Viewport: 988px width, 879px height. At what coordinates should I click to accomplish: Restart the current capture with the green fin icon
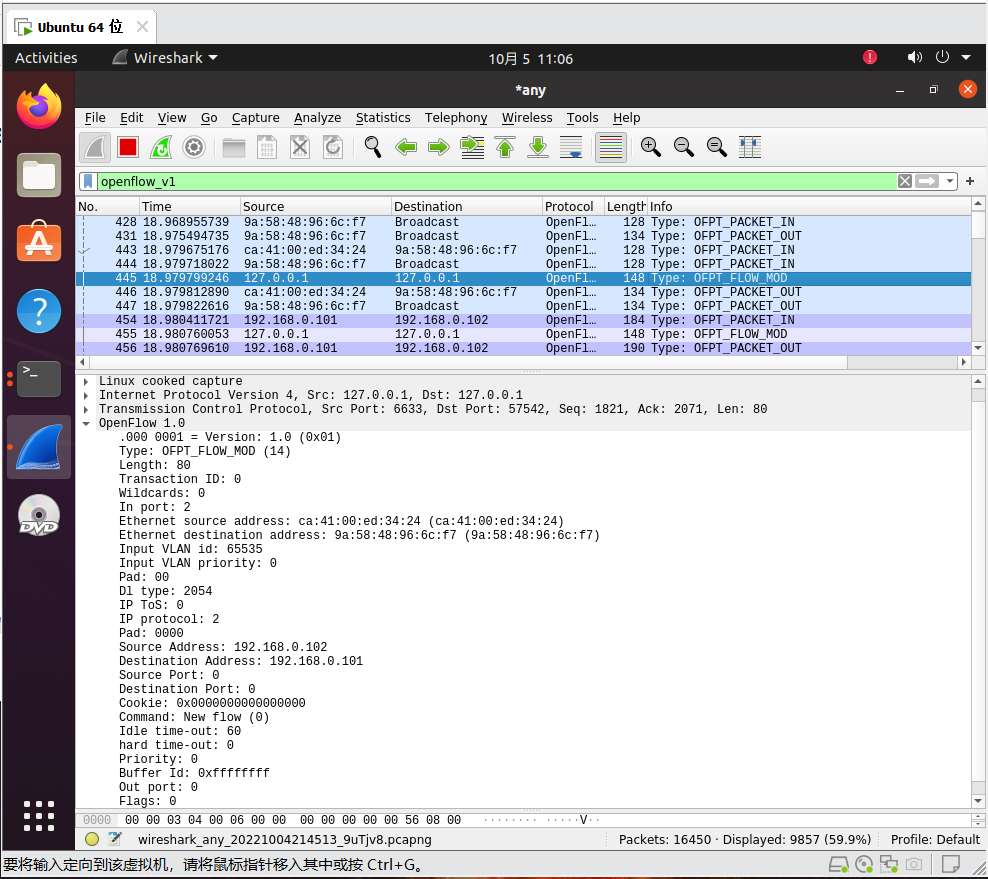coord(161,147)
